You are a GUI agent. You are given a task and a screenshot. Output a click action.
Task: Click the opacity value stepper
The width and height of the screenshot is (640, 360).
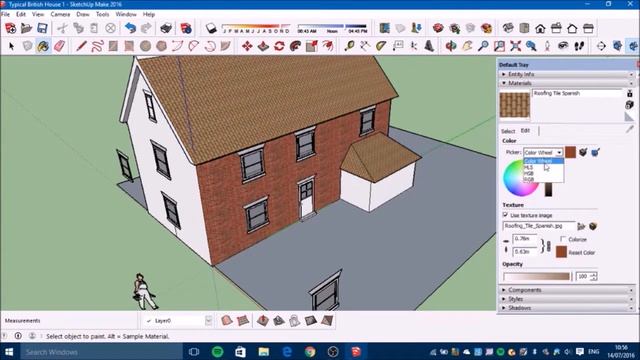coord(593,276)
